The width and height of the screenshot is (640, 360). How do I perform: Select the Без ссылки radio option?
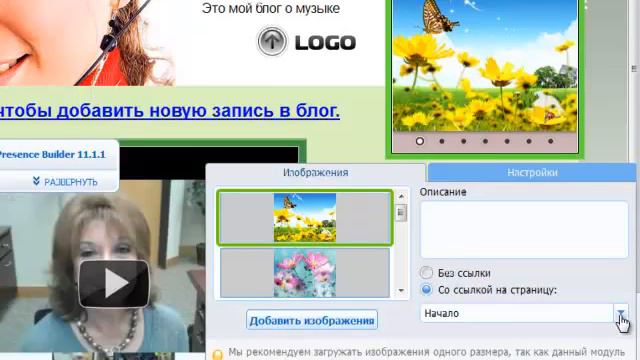[x=426, y=273]
